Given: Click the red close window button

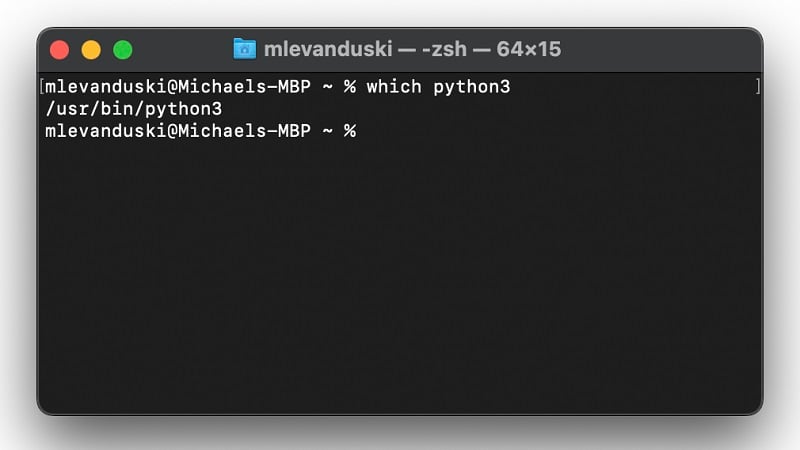Looking at the screenshot, I should 59,49.
